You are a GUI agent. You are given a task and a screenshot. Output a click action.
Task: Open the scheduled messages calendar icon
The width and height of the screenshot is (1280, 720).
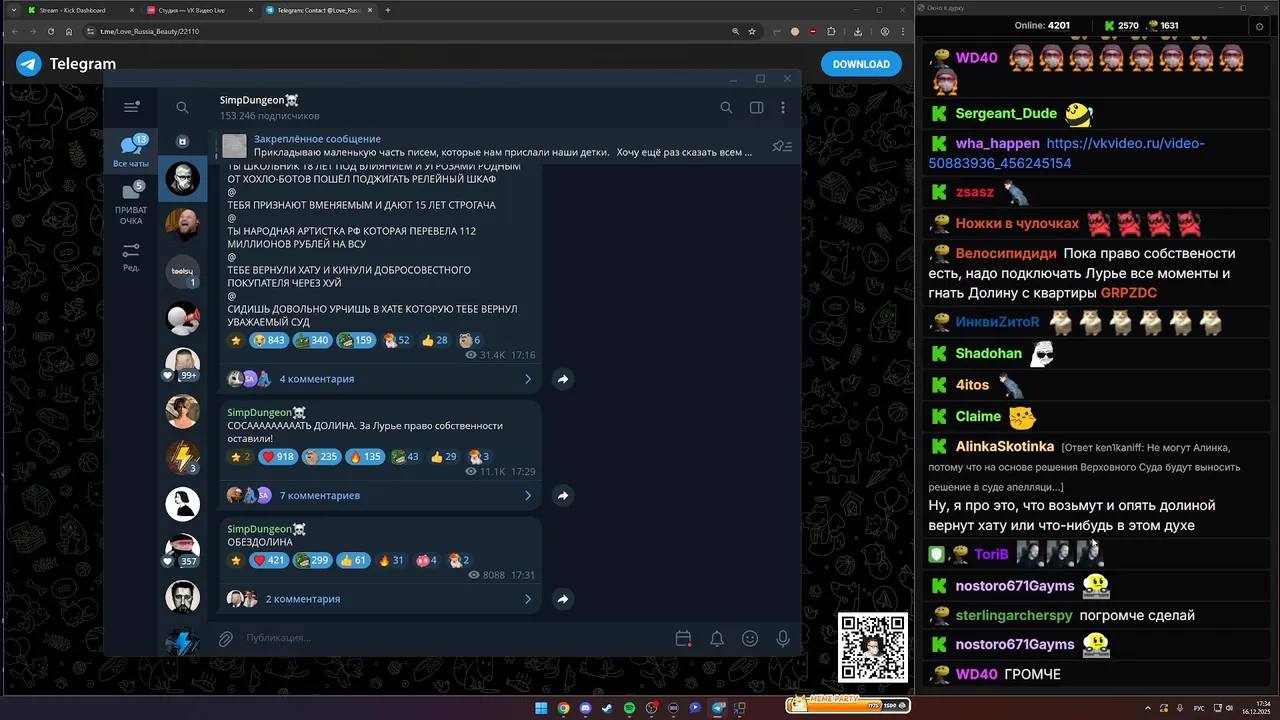[x=683, y=638]
